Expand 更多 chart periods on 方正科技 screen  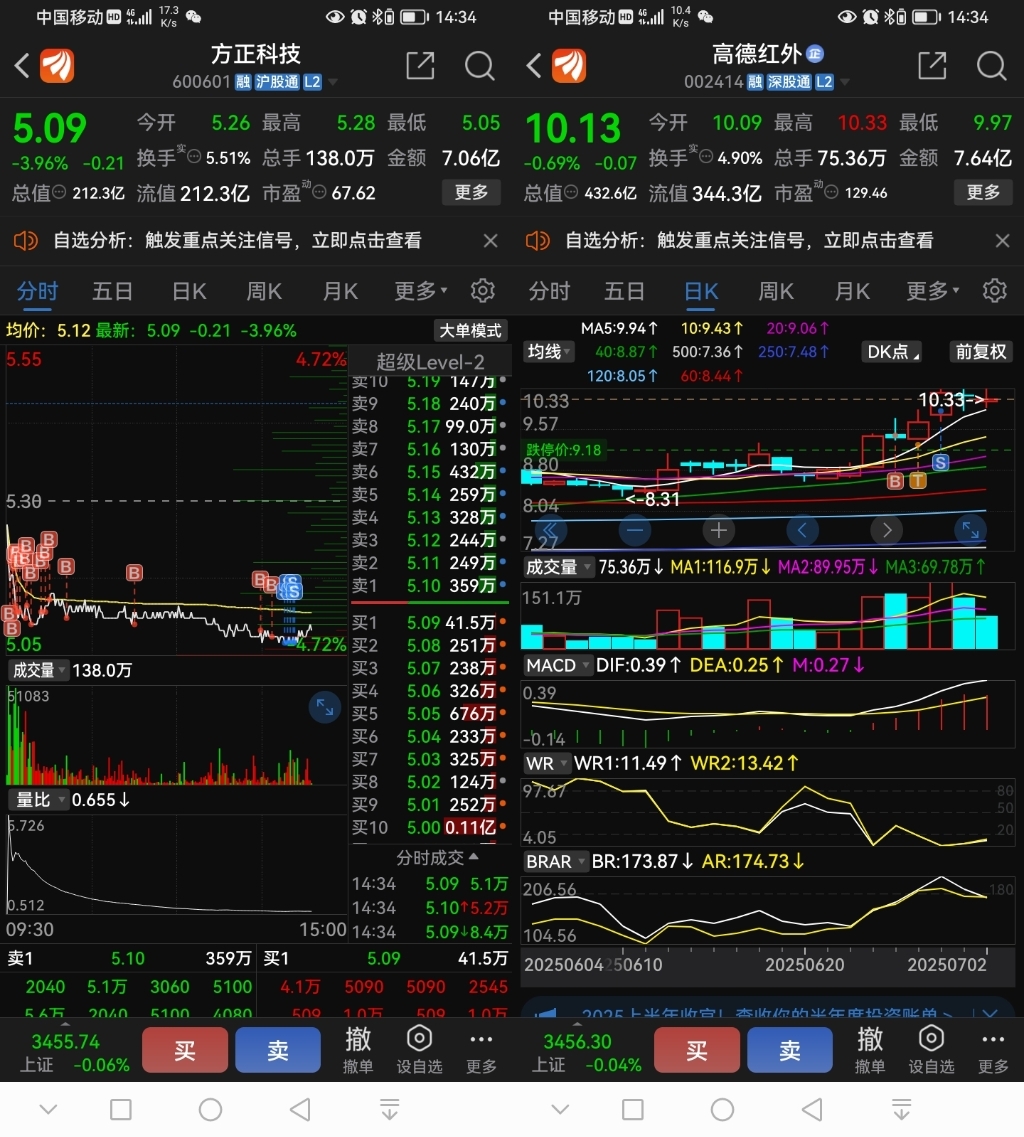421,291
